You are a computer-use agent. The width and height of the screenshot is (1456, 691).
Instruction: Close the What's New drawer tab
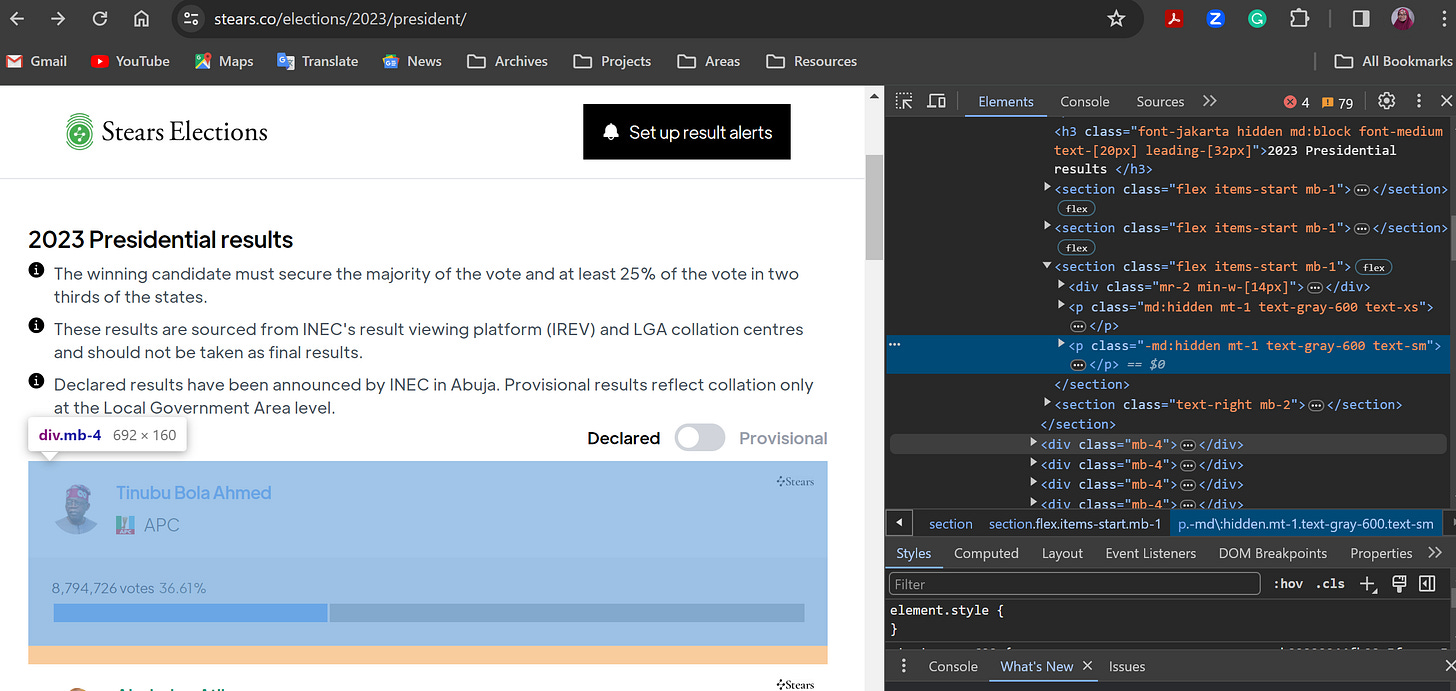coord(1088,666)
